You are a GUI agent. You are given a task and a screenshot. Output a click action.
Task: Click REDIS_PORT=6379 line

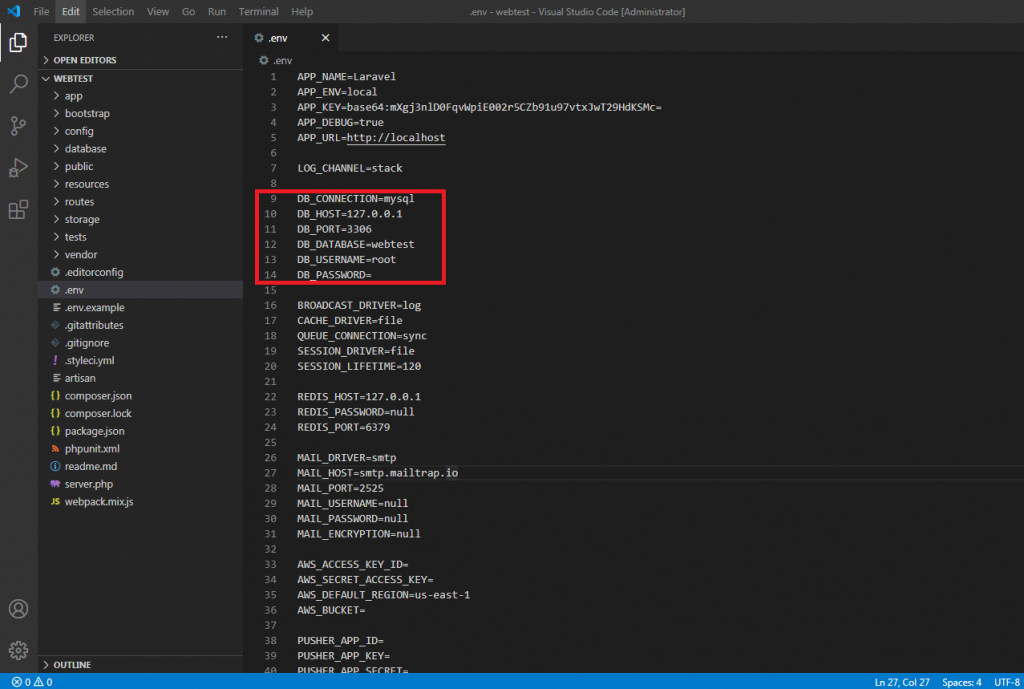[344, 427]
